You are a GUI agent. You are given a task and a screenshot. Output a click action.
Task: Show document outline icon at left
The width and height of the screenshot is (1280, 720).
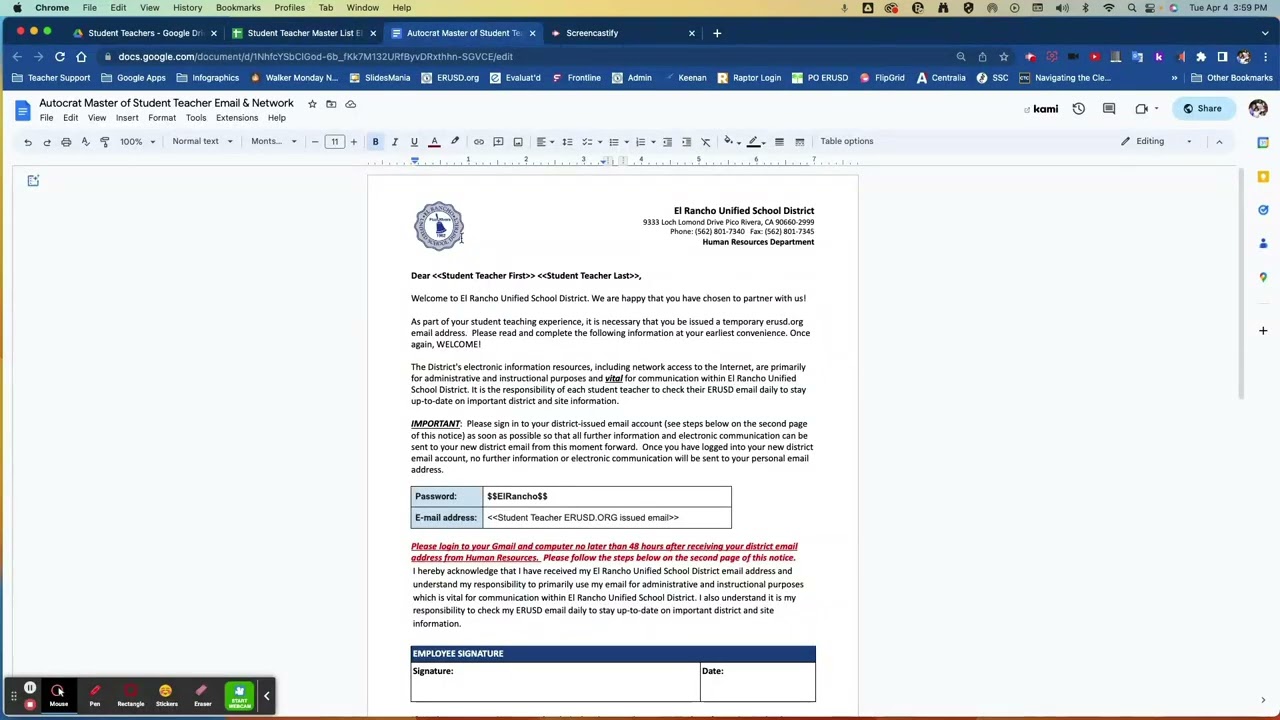click(33, 181)
